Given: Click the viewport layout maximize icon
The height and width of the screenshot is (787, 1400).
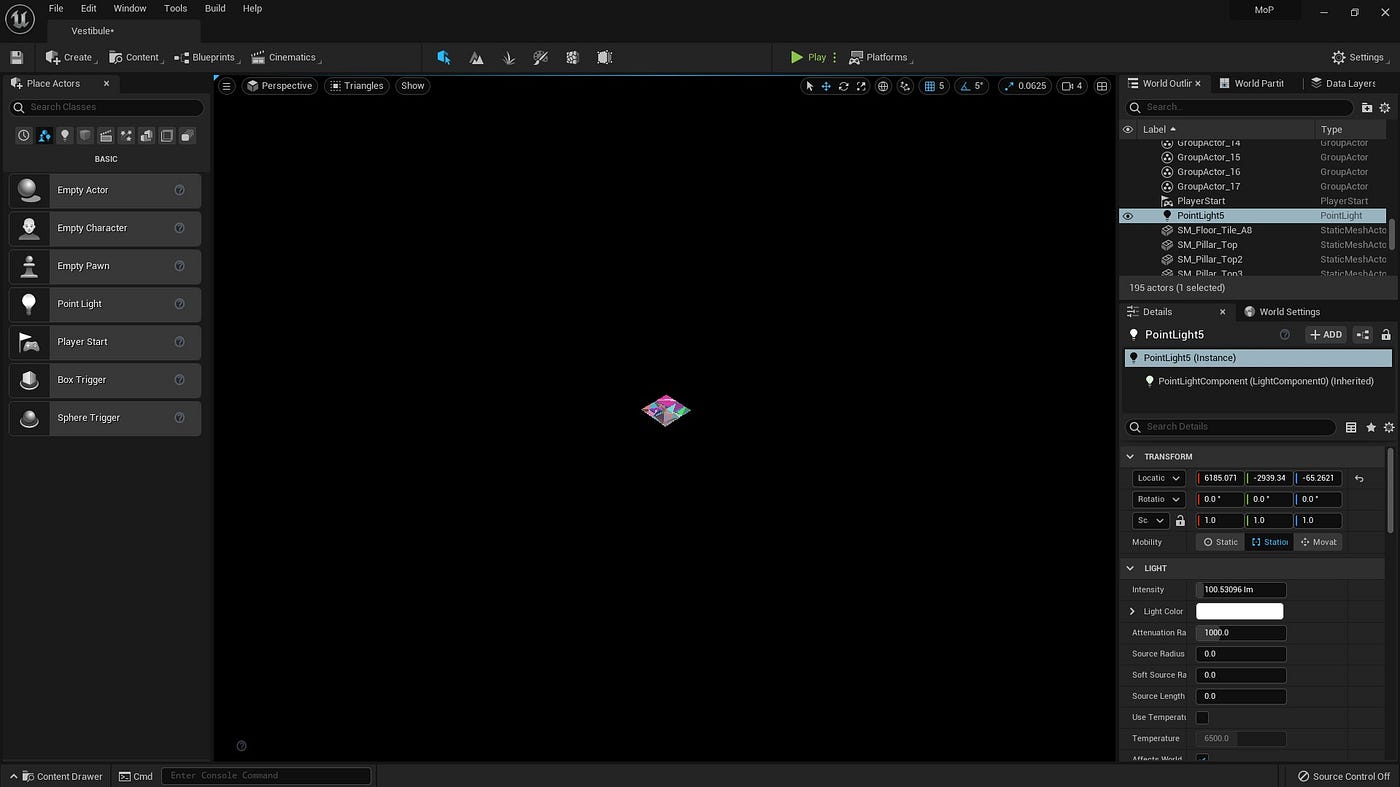Looking at the screenshot, I should click(1102, 86).
